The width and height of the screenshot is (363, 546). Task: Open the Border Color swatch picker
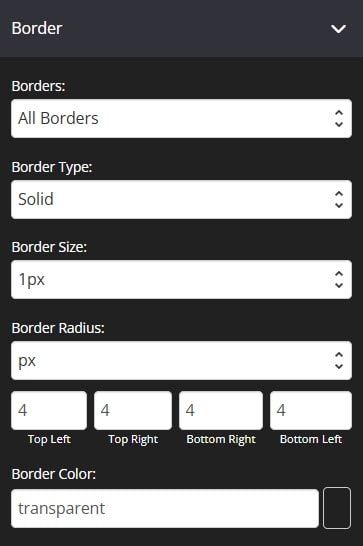337,508
